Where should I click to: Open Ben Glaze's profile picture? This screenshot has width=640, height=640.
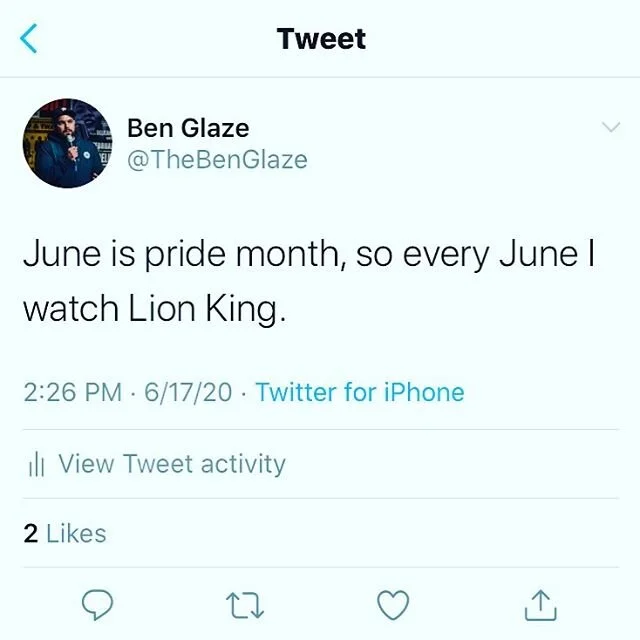coord(67,143)
